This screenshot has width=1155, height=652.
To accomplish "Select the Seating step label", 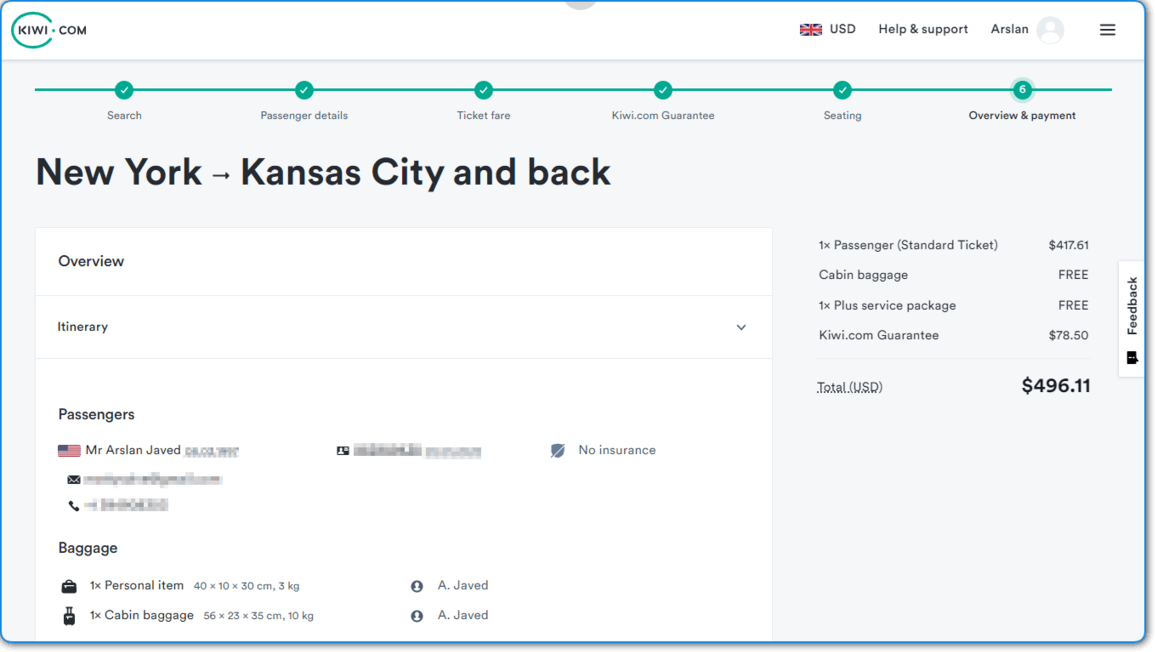I will click(x=842, y=116).
